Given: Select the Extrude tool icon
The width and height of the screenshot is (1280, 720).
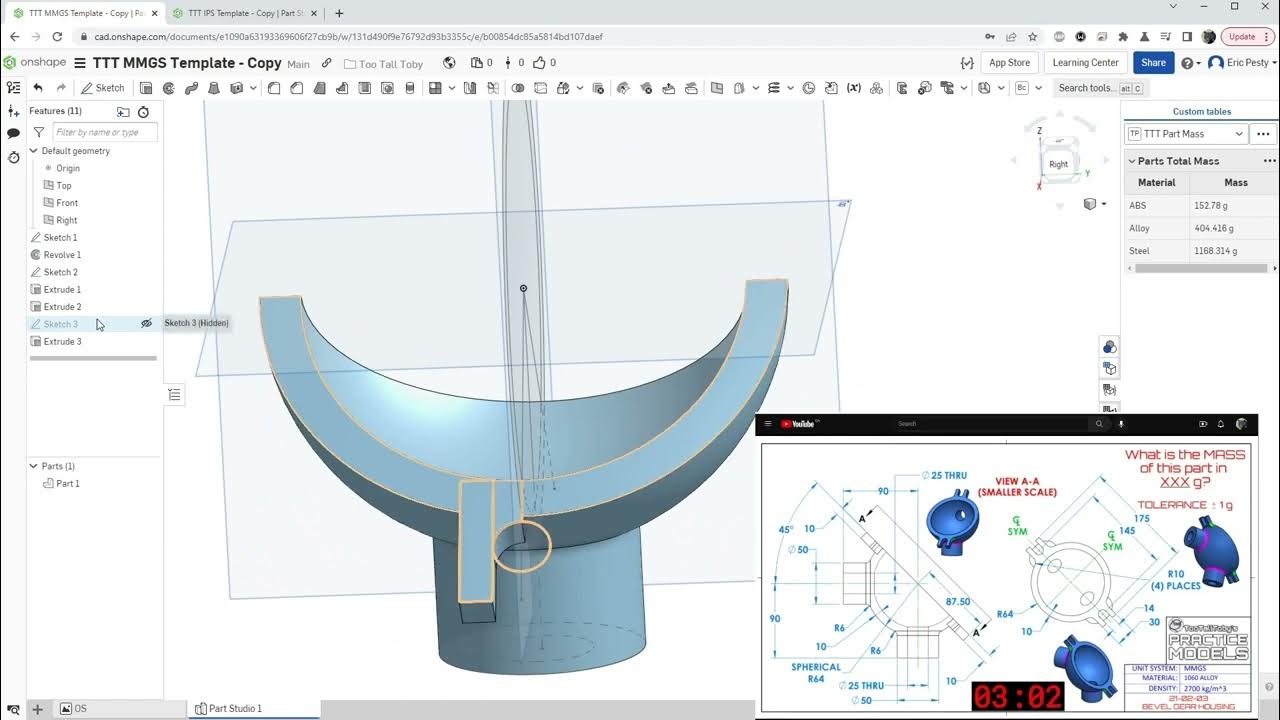Looking at the screenshot, I should (x=146, y=88).
